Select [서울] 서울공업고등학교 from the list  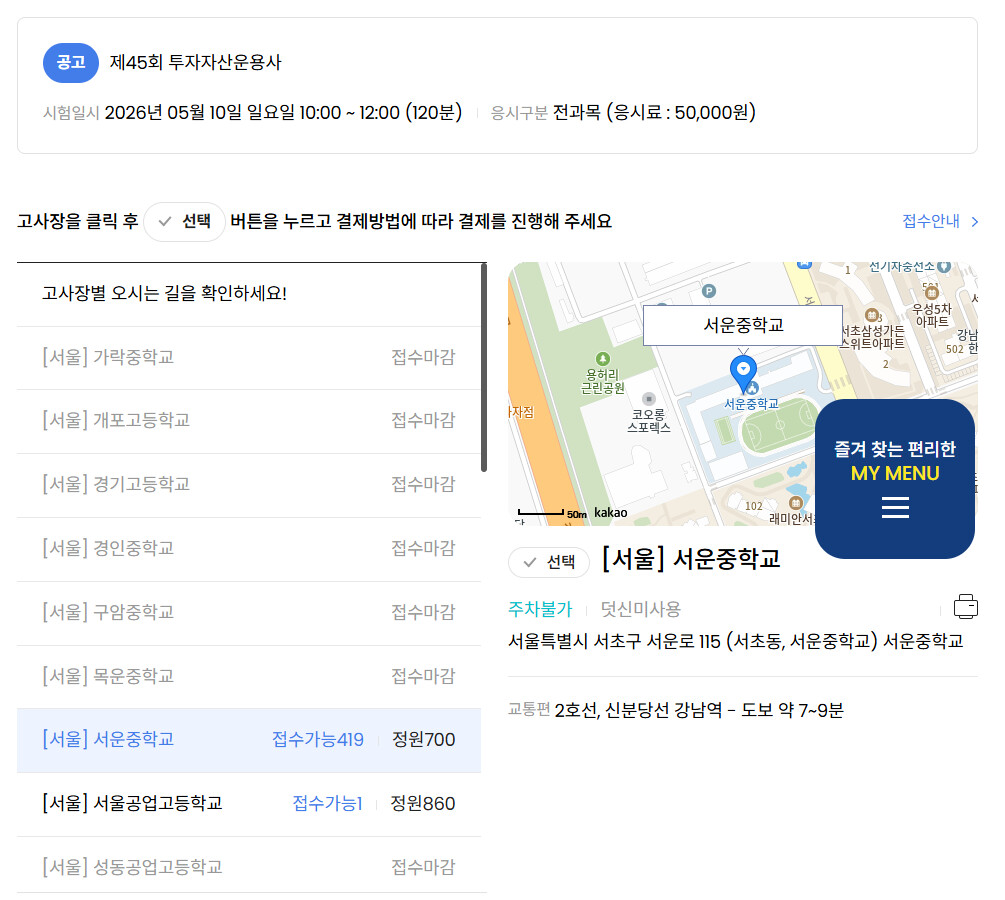pyautogui.click(x=248, y=804)
